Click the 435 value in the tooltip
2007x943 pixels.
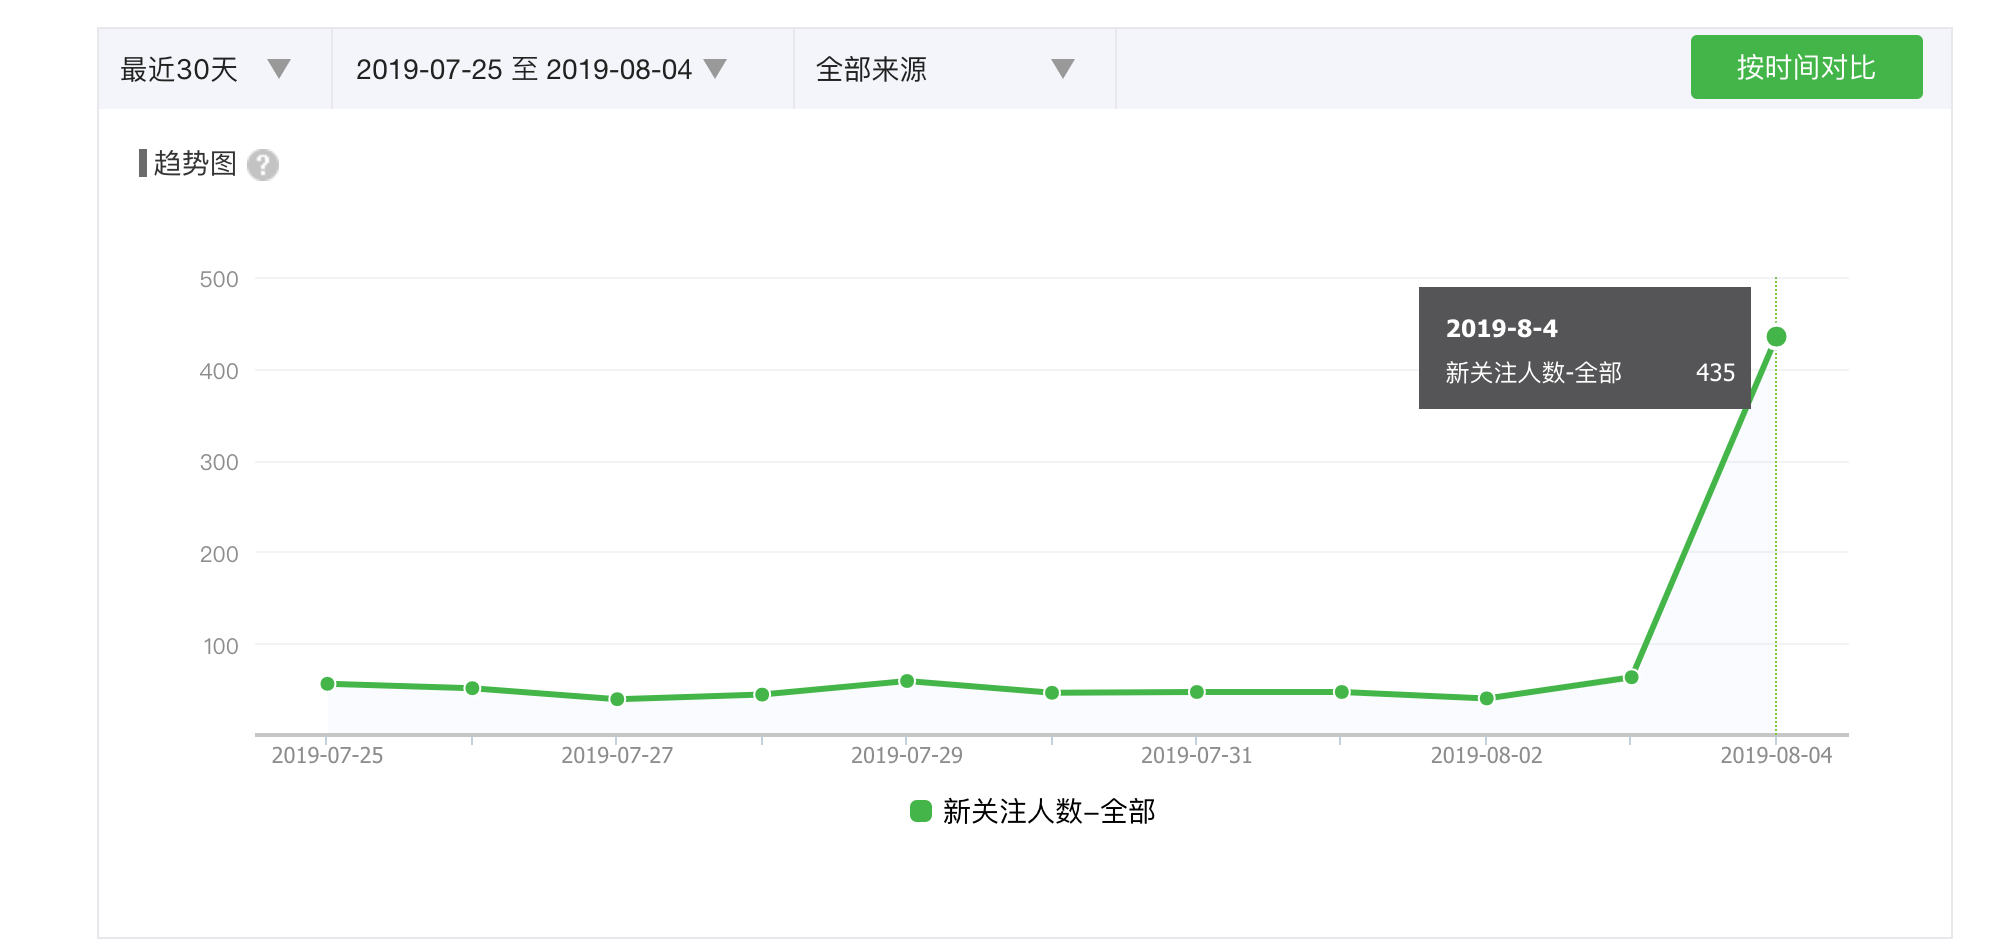[x=1715, y=373]
